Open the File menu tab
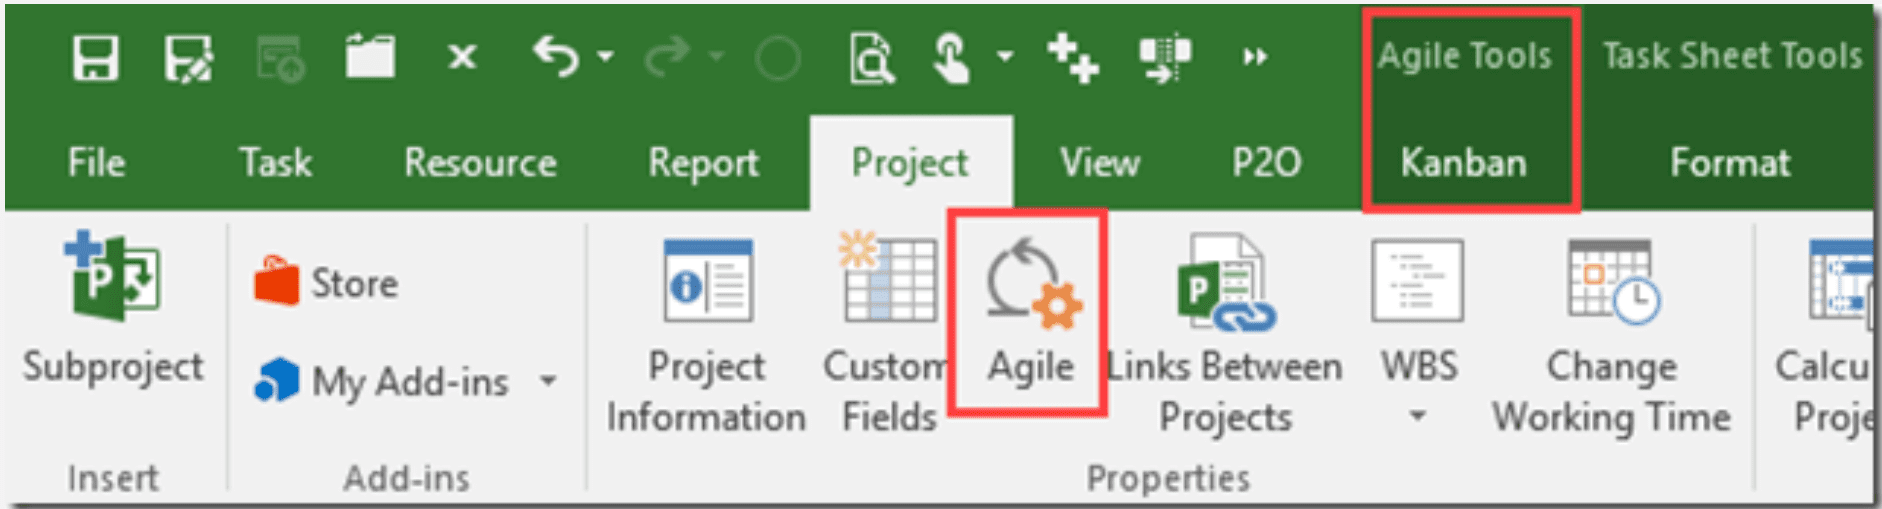Viewport: 1882px width, 509px height. click(96, 162)
